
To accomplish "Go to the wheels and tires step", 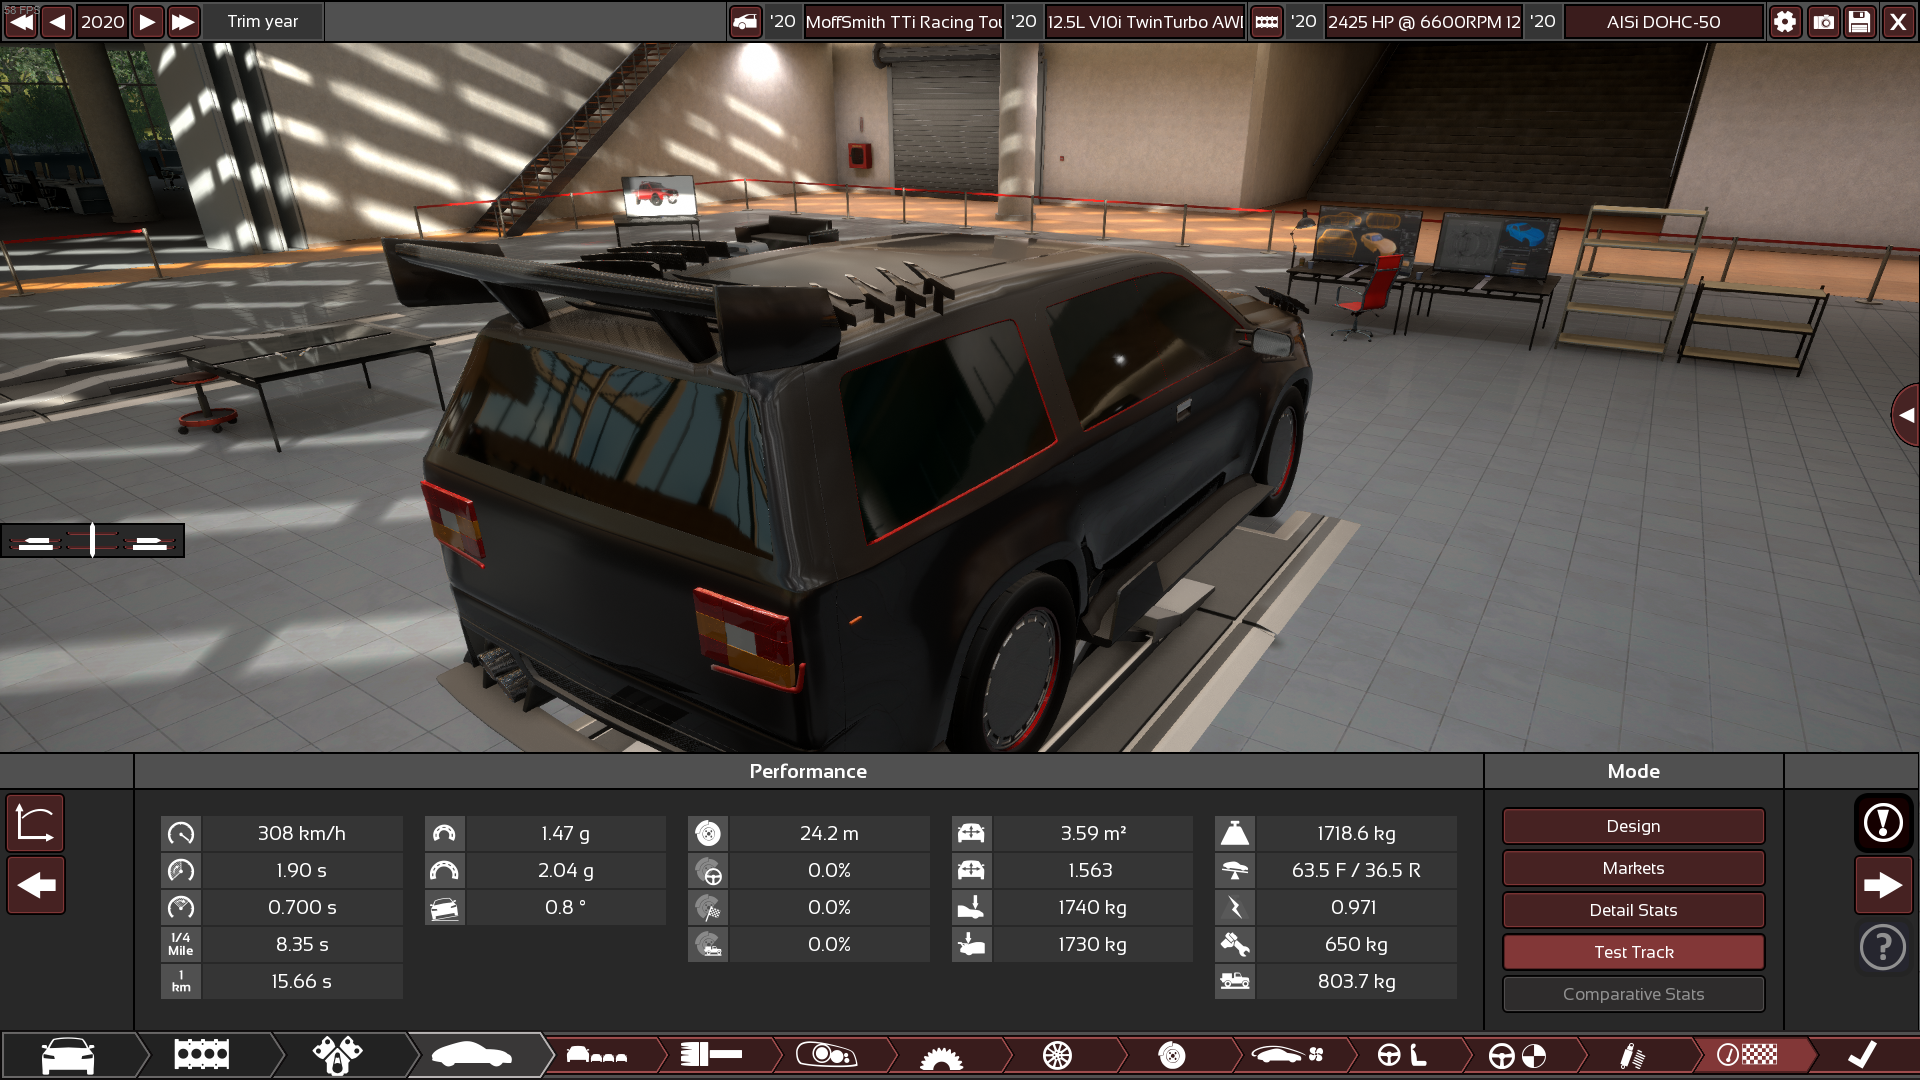I will [1057, 1055].
